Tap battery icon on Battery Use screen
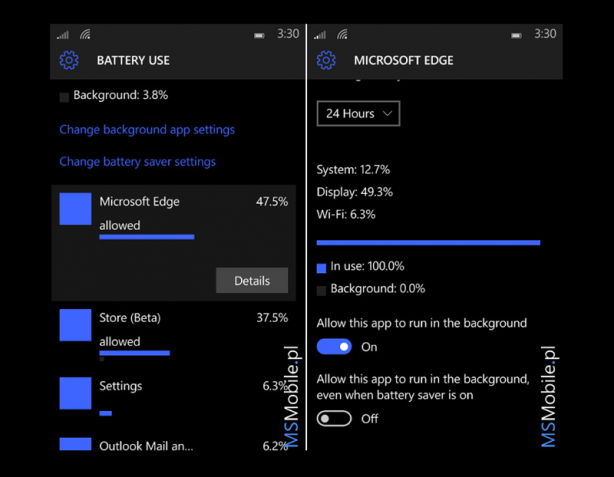The image size is (614, 477). click(x=259, y=36)
